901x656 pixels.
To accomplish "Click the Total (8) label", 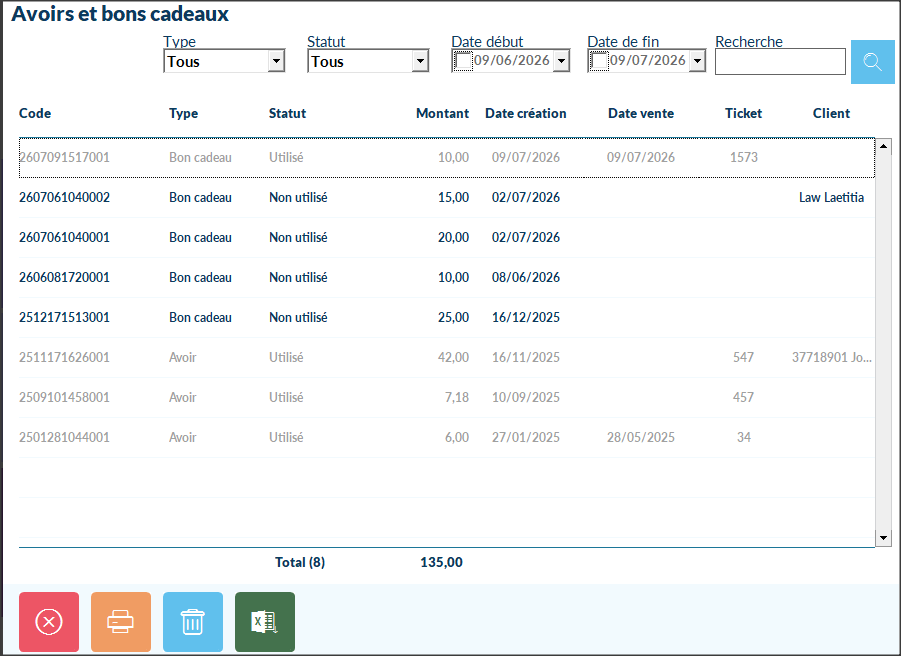I will pos(300,562).
